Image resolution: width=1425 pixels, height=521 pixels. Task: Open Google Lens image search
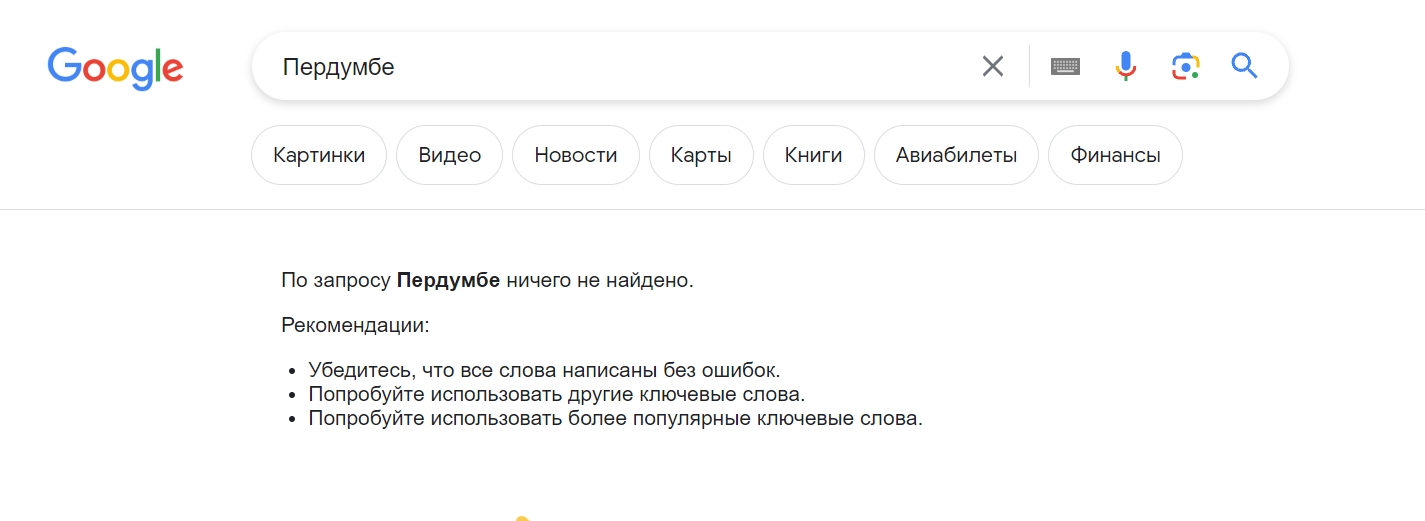click(1185, 67)
